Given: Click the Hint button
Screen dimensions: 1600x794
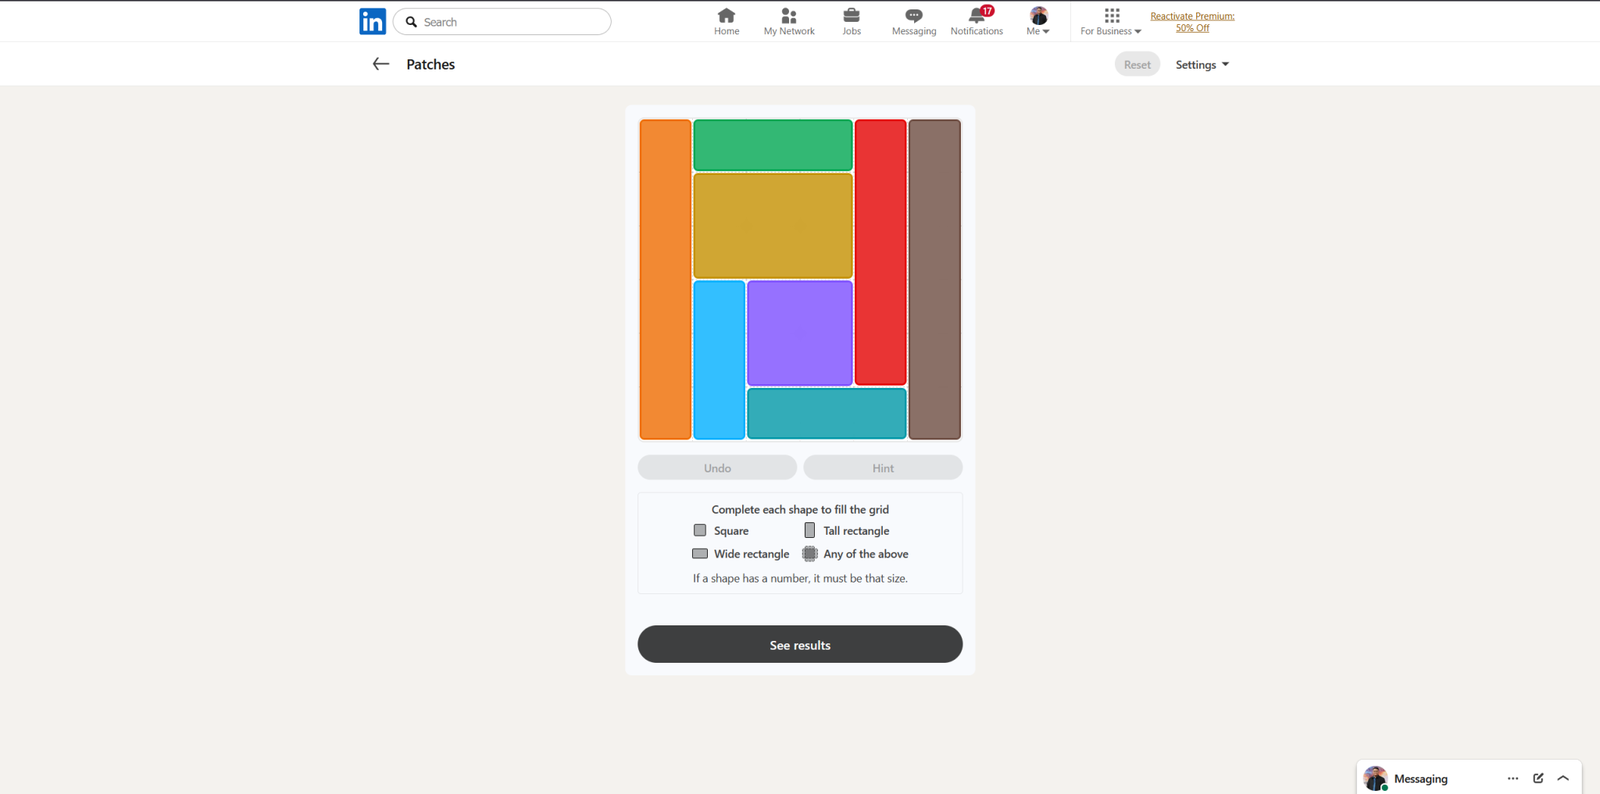Looking at the screenshot, I should coord(882,468).
